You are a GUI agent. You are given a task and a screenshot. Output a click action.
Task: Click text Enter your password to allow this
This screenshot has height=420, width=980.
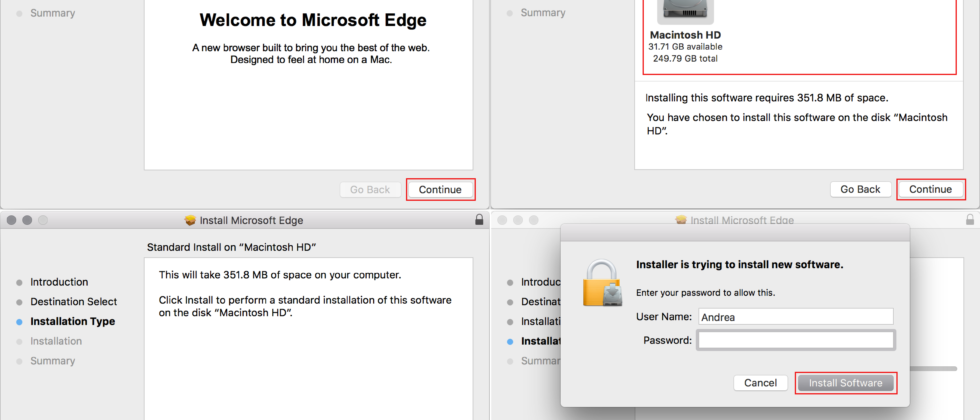pyautogui.click(x=706, y=292)
